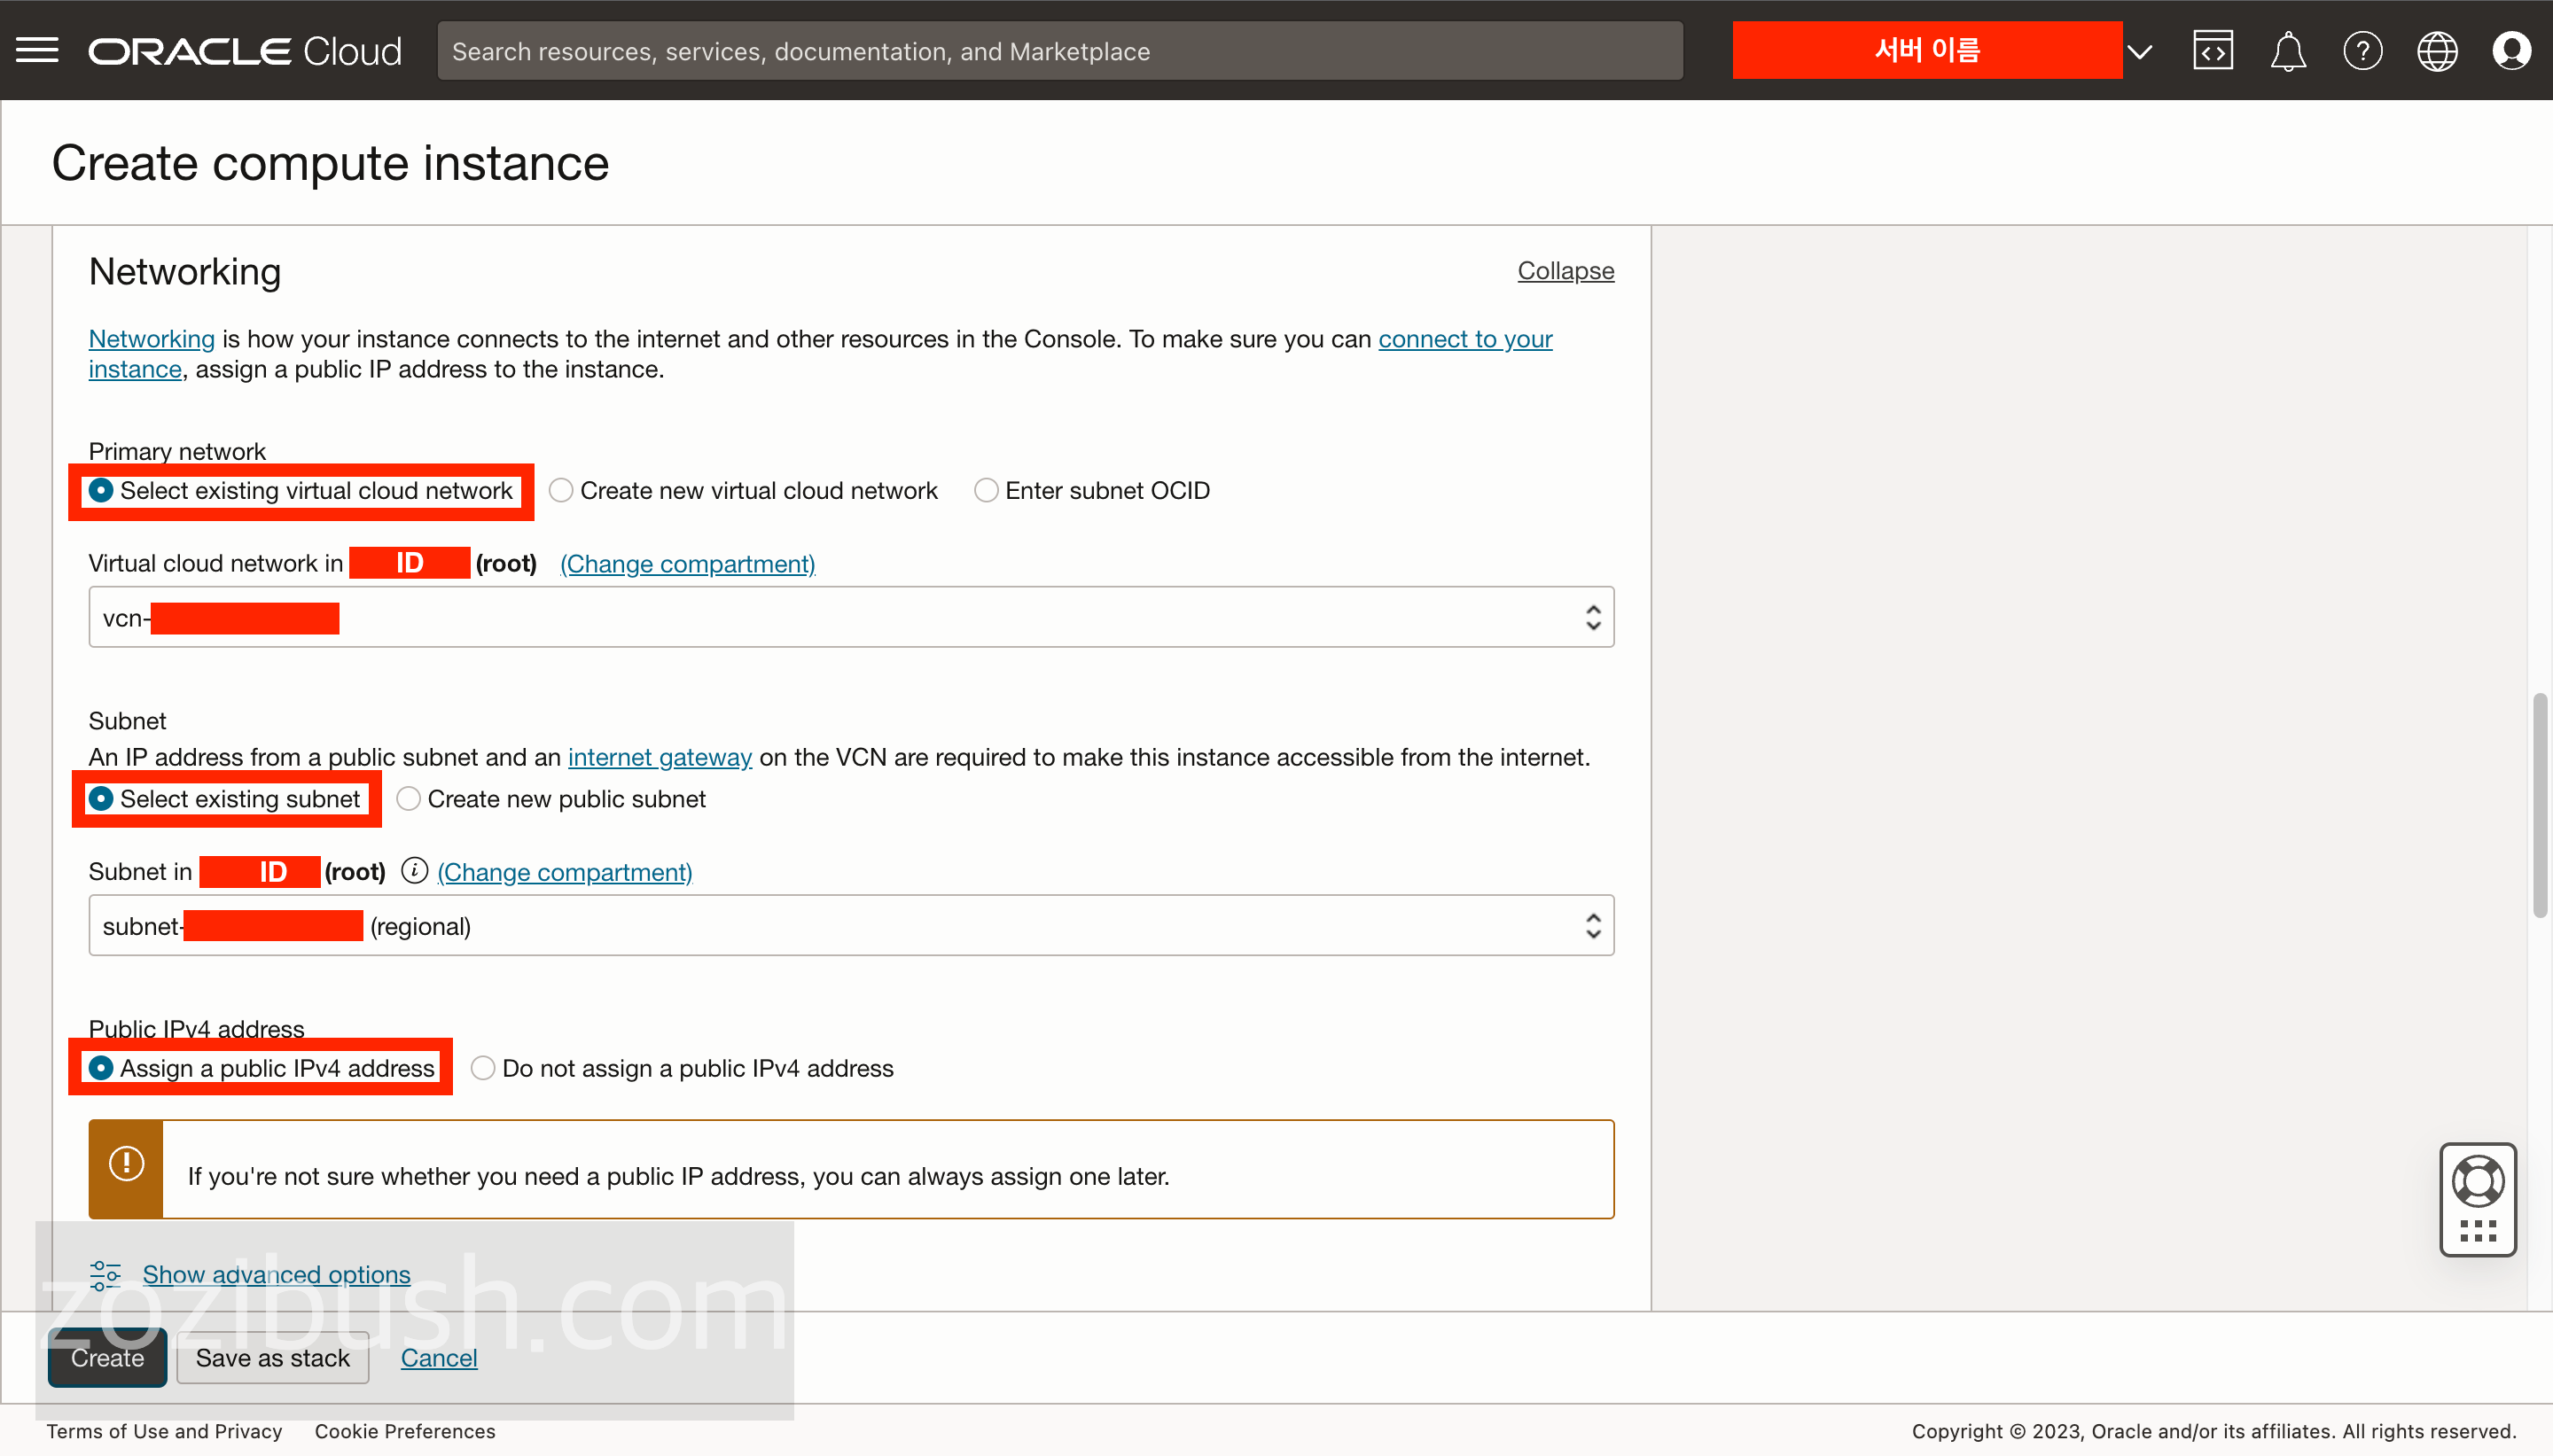
Task: Change compartment for virtual cloud network
Action: point(688,564)
